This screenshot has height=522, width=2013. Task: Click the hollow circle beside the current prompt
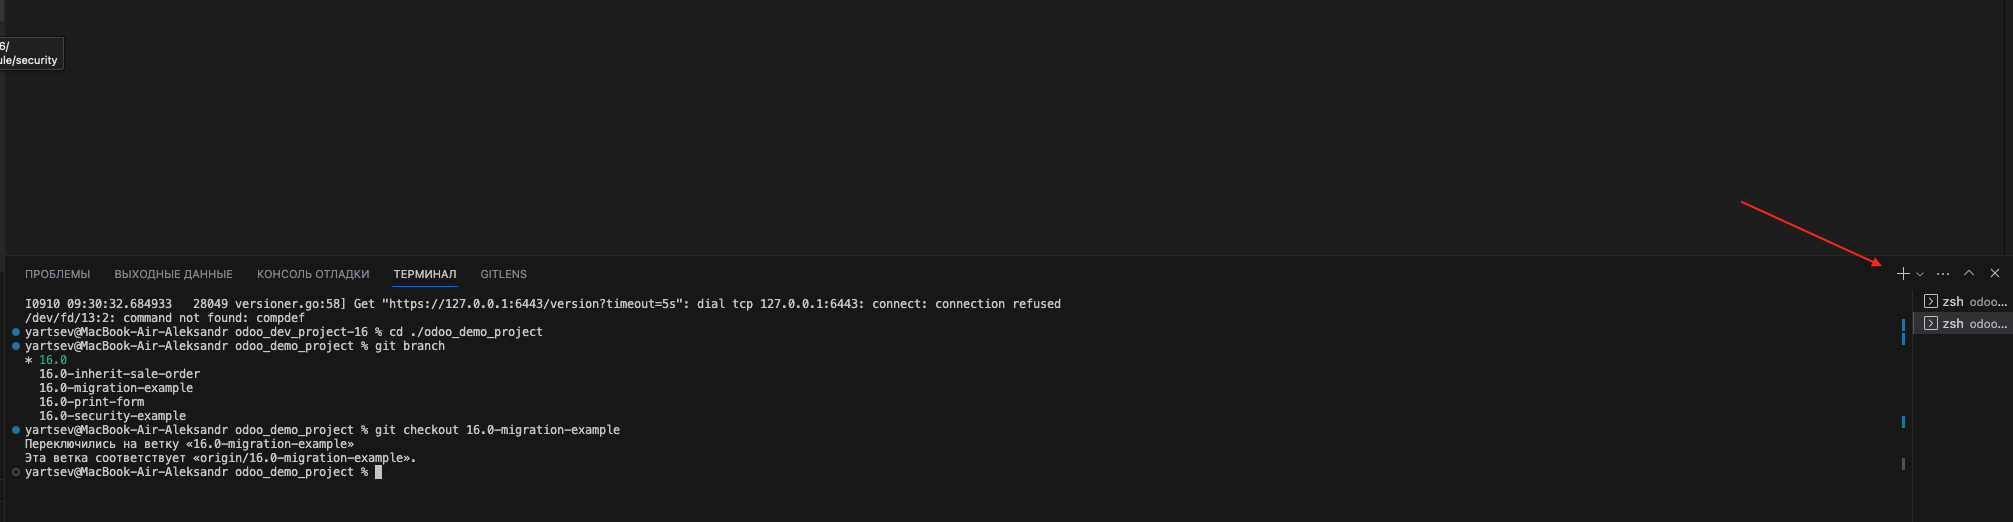[x=16, y=472]
